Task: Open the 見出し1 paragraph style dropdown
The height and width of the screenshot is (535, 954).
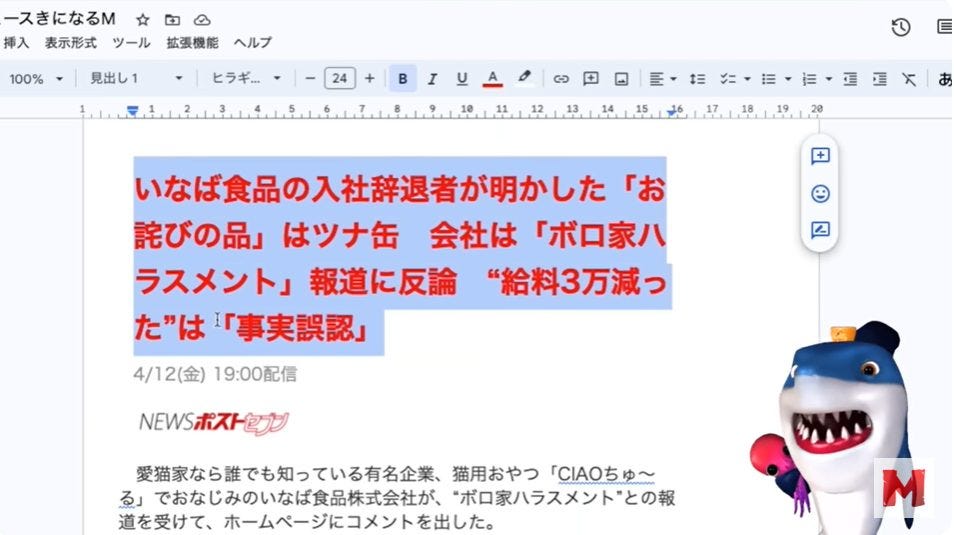Action: tap(136, 79)
